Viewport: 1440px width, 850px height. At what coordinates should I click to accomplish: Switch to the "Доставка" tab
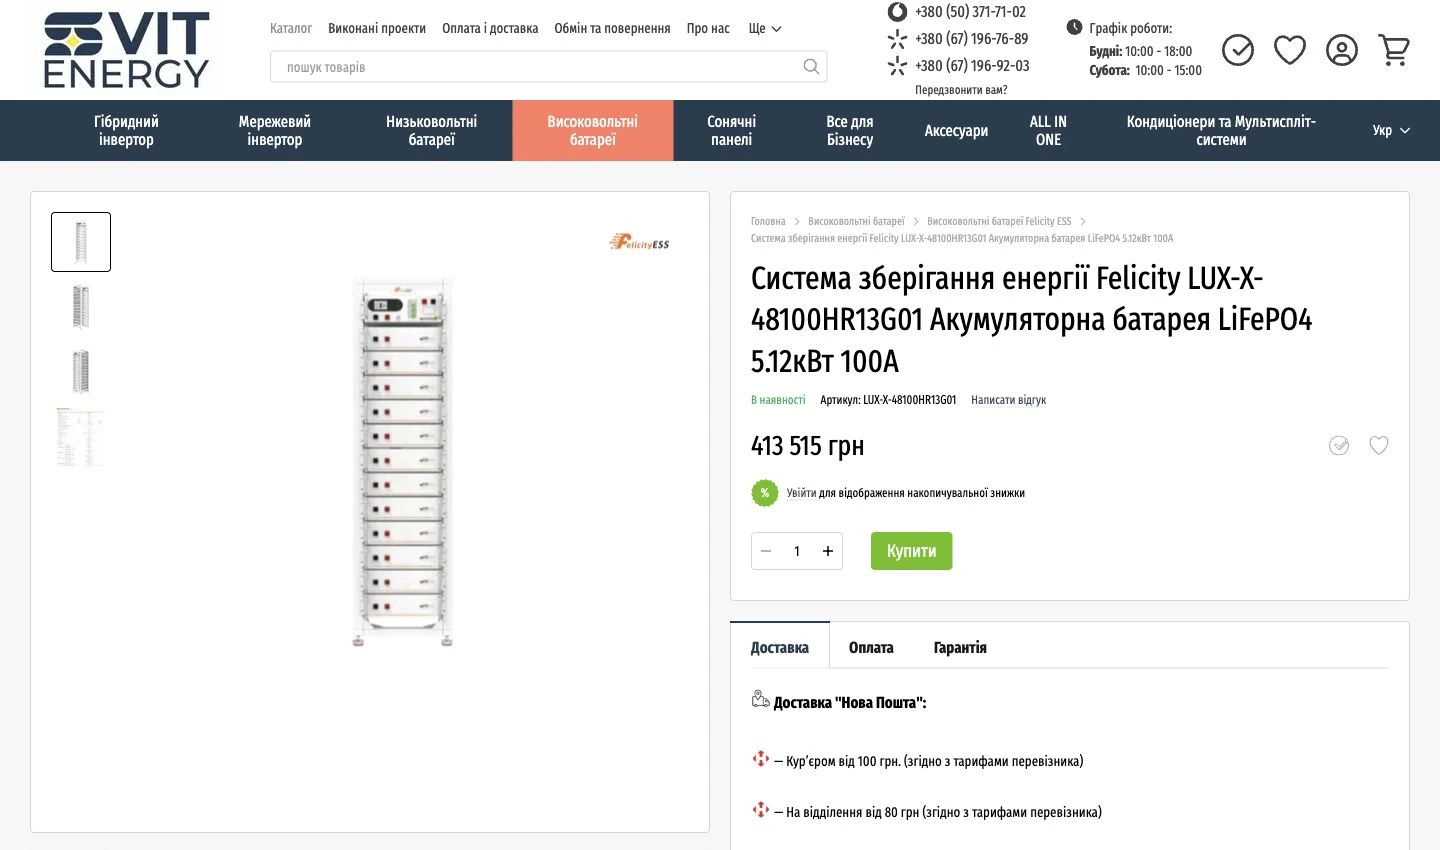pyautogui.click(x=780, y=647)
